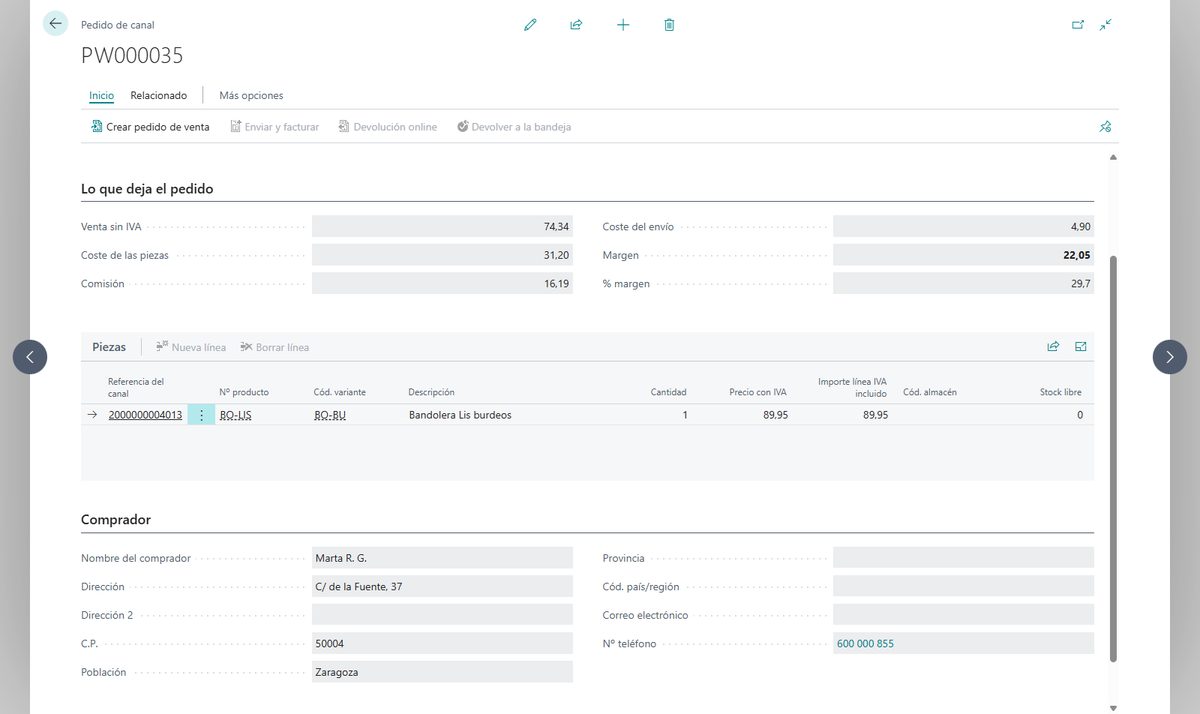Click the vertical scrollbar thumb
Screen dimensions: 1200x714
pyautogui.click(x=1113, y=458)
